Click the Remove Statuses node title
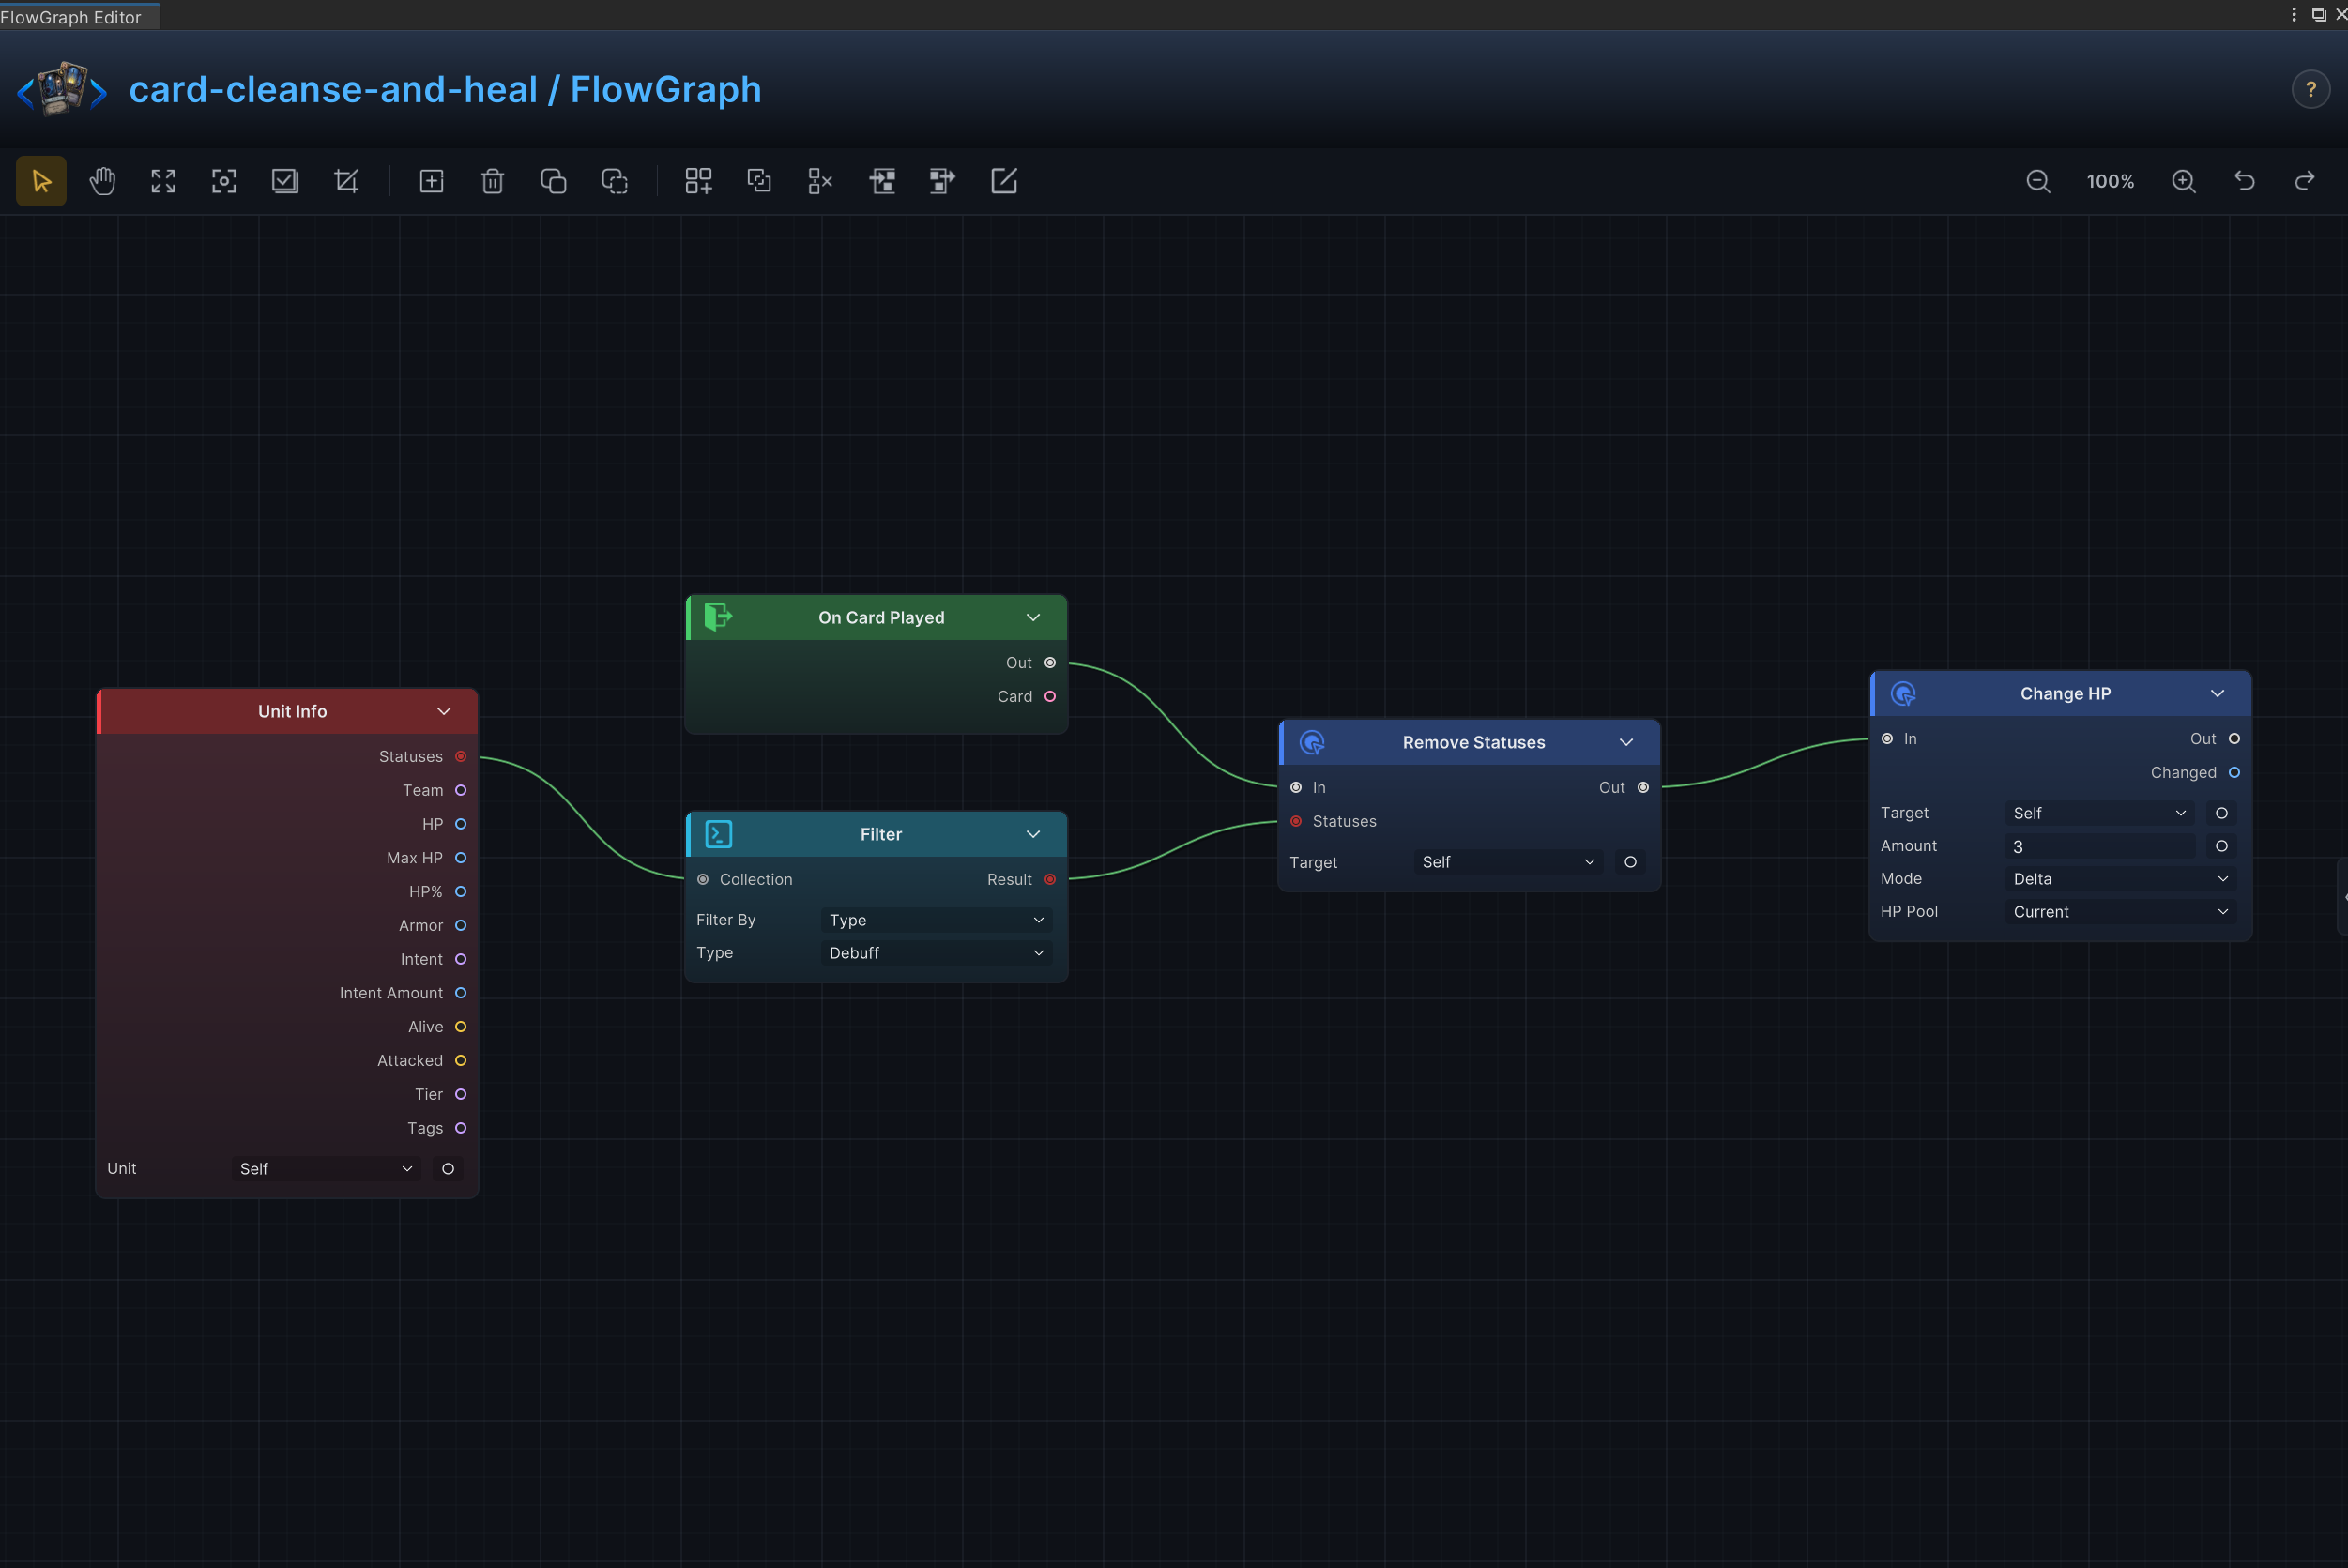The image size is (2348, 1568). click(1473, 742)
